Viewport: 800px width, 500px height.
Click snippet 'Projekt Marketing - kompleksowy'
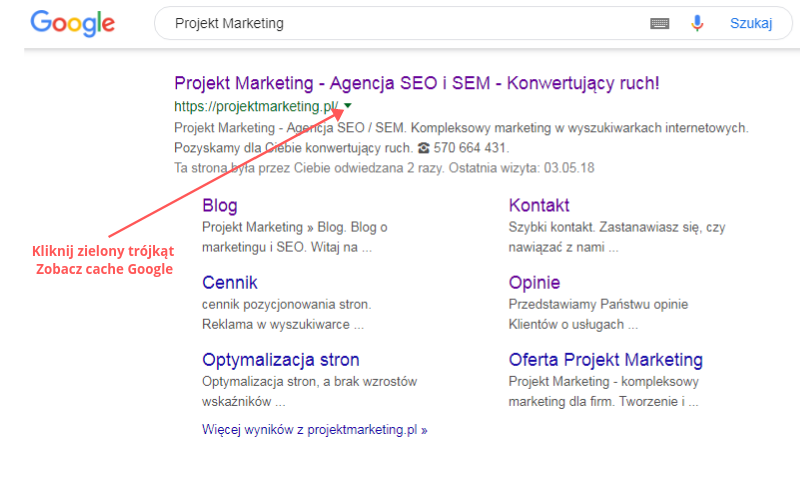tap(604, 381)
